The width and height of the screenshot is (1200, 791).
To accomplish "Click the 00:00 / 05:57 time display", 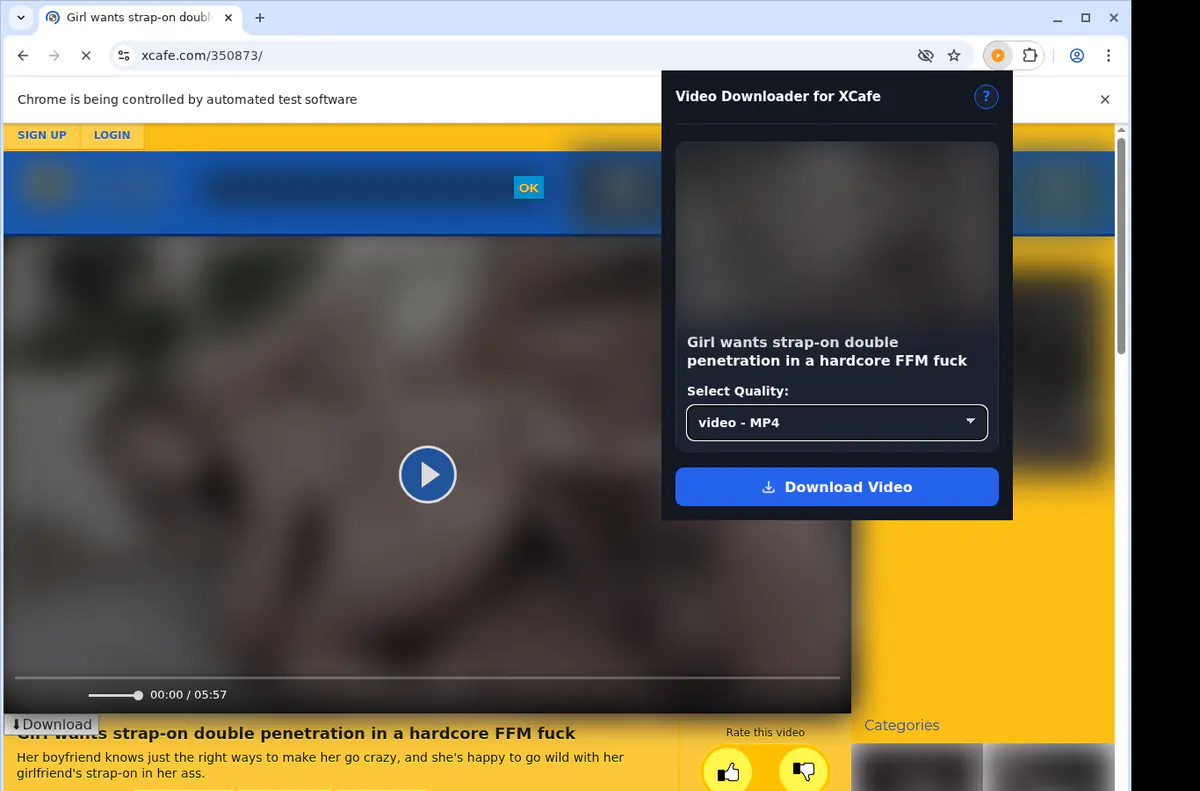I will tap(188, 695).
